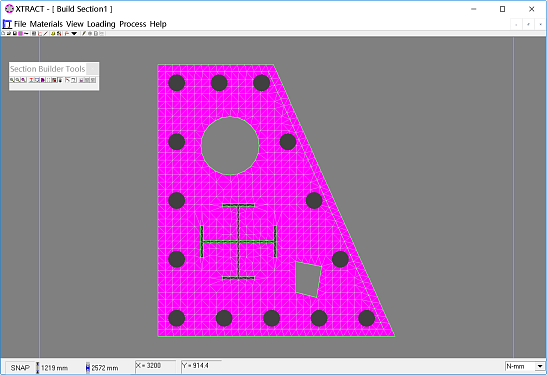Click the circular void in the section
This screenshot has width=547, height=375.
click(x=230, y=145)
